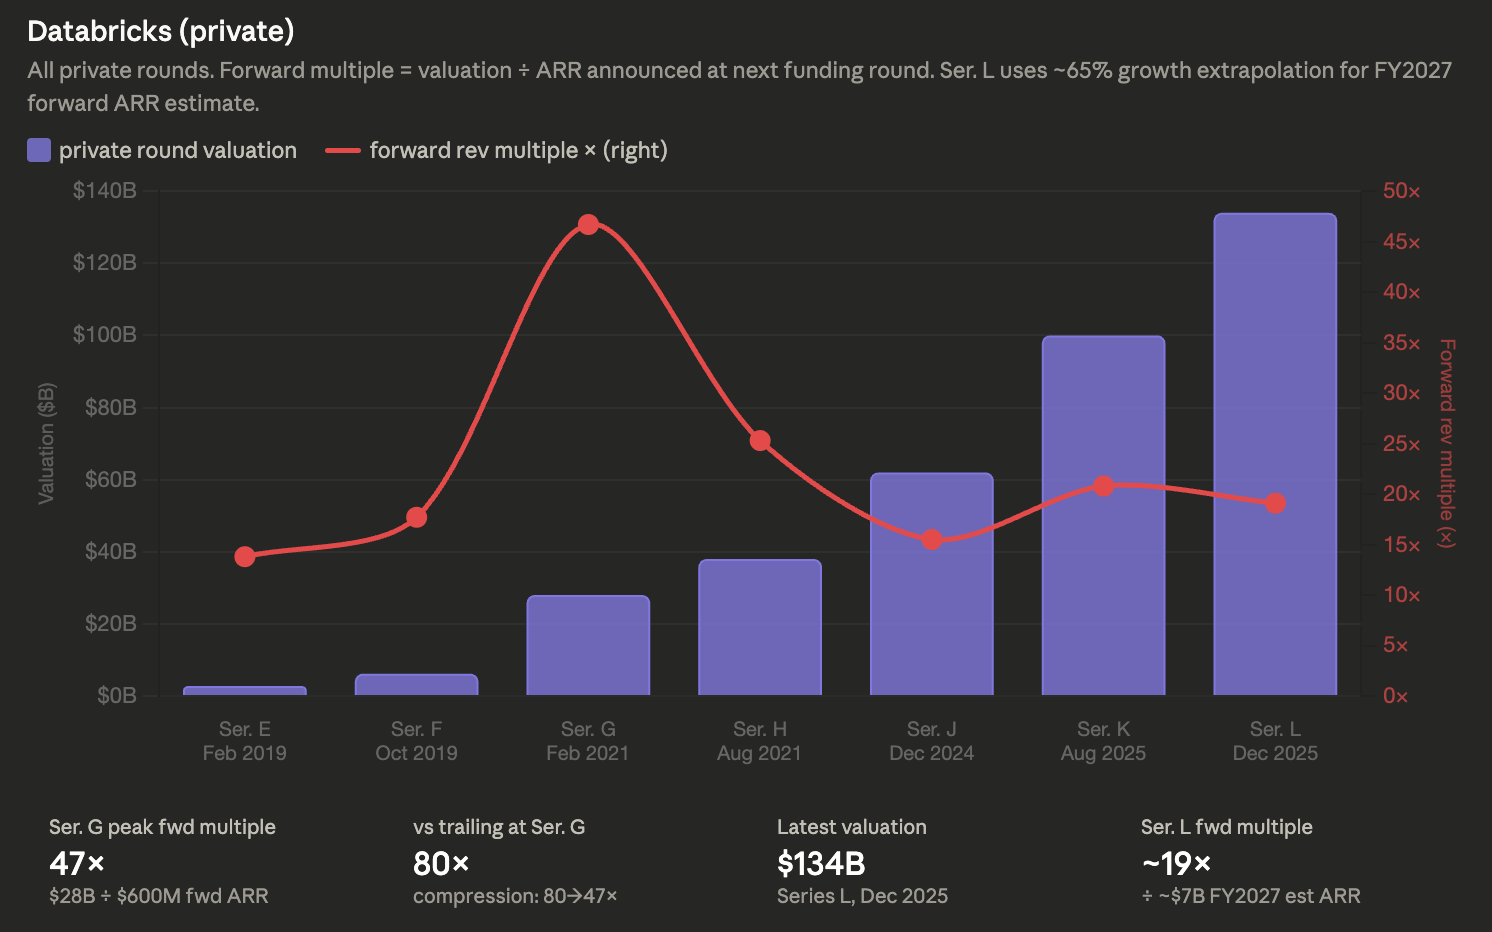Click the Ser. F Oct 2019 bar

click(x=417, y=685)
